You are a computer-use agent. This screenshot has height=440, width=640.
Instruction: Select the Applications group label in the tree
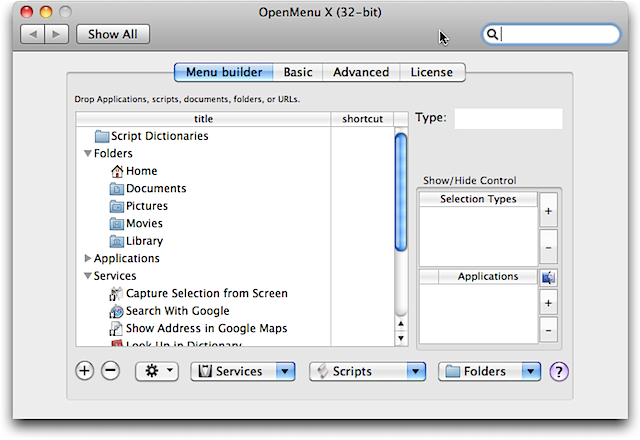tap(127, 258)
